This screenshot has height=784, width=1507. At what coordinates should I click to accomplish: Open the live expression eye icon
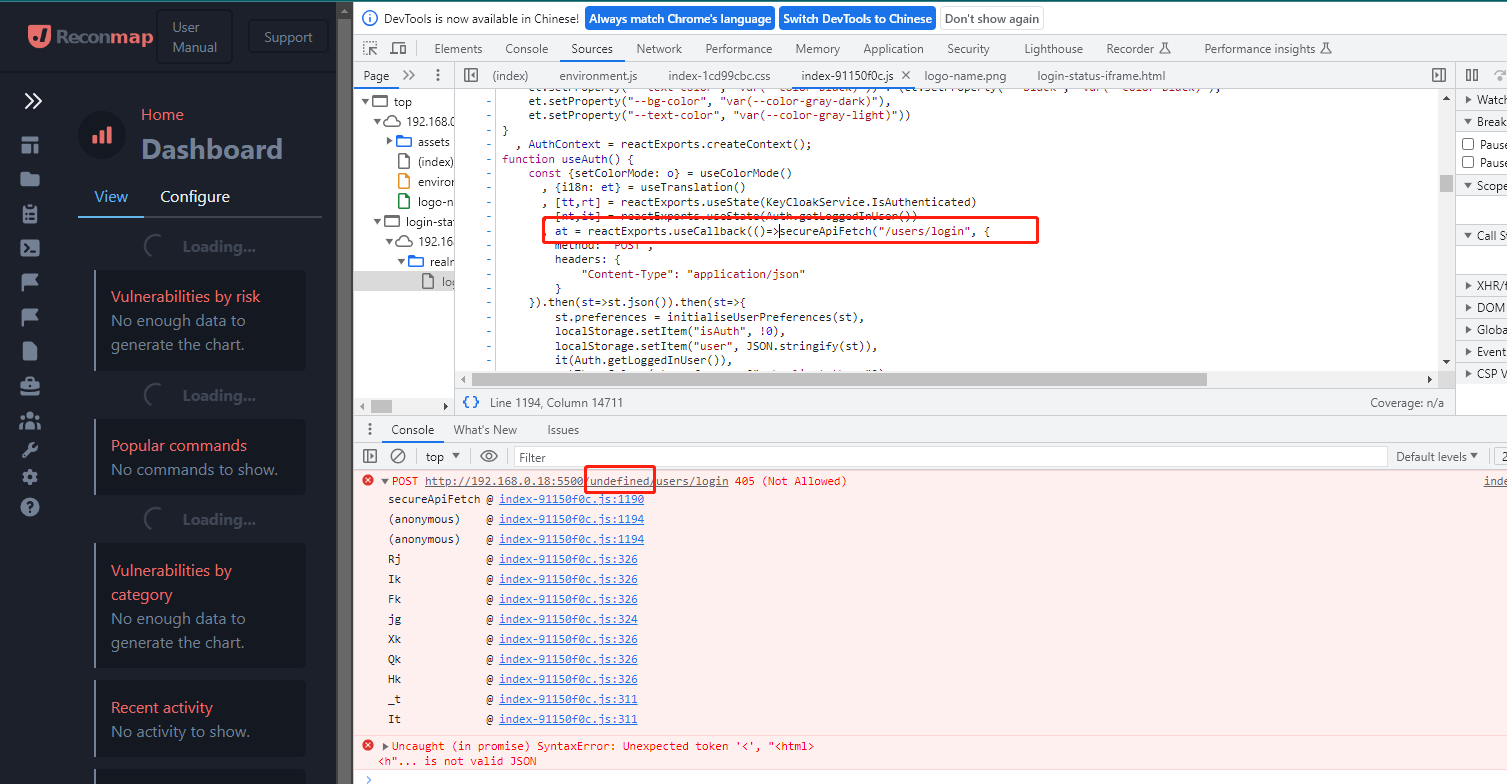[489, 456]
